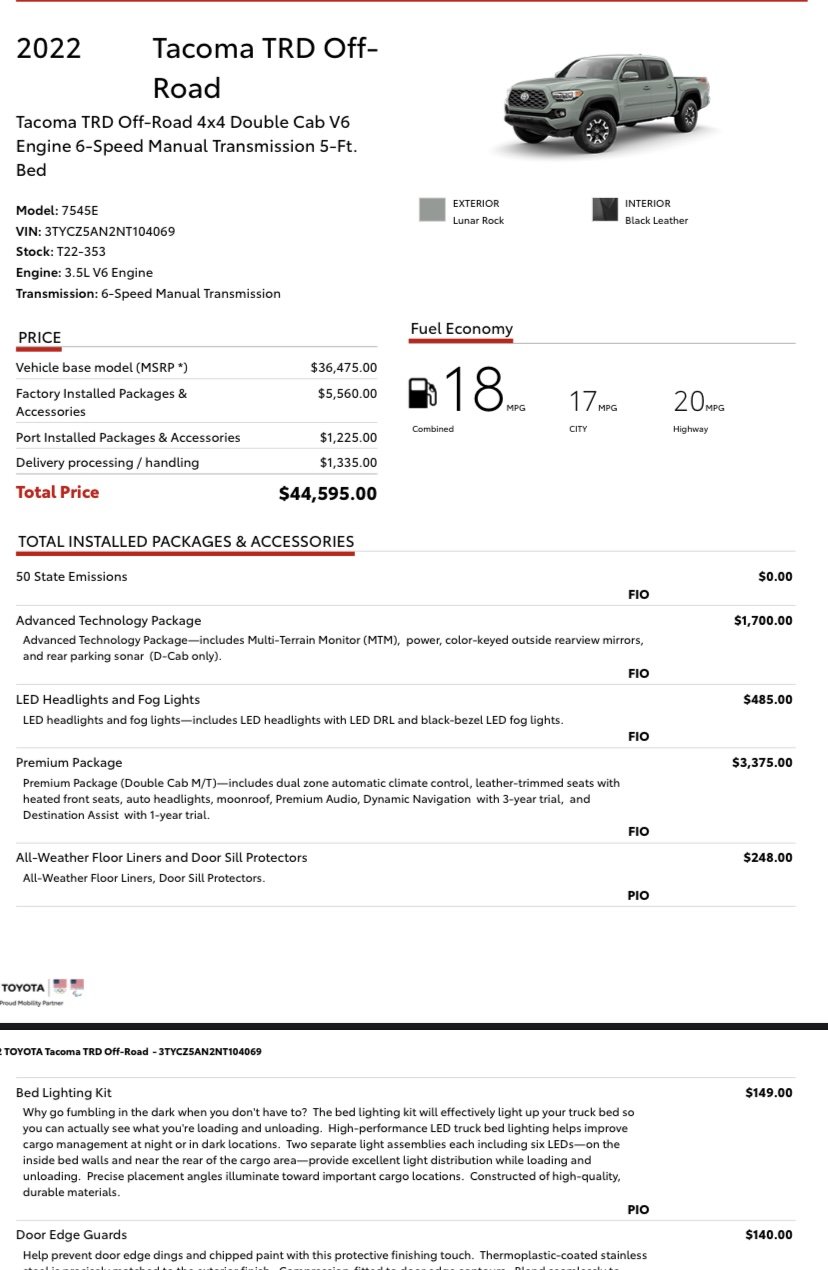The height and width of the screenshot is (1270, 828).
Task: Click 'Factory Installed Packages & Accessories' label
Action: tap(101, 402)
